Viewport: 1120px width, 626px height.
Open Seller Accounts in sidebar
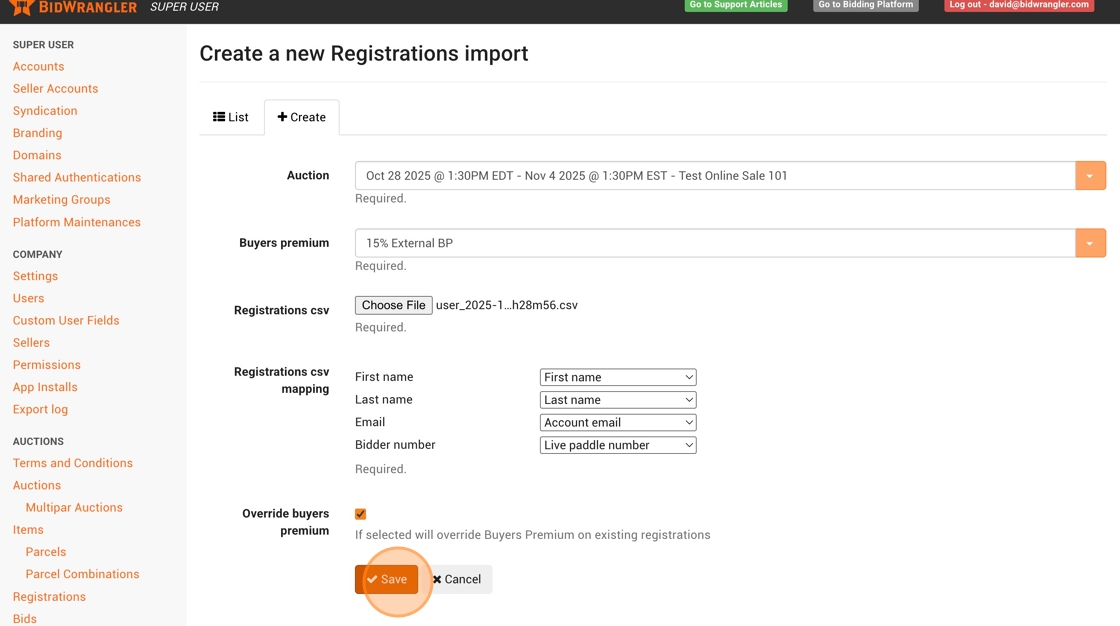tap(55, 89)
